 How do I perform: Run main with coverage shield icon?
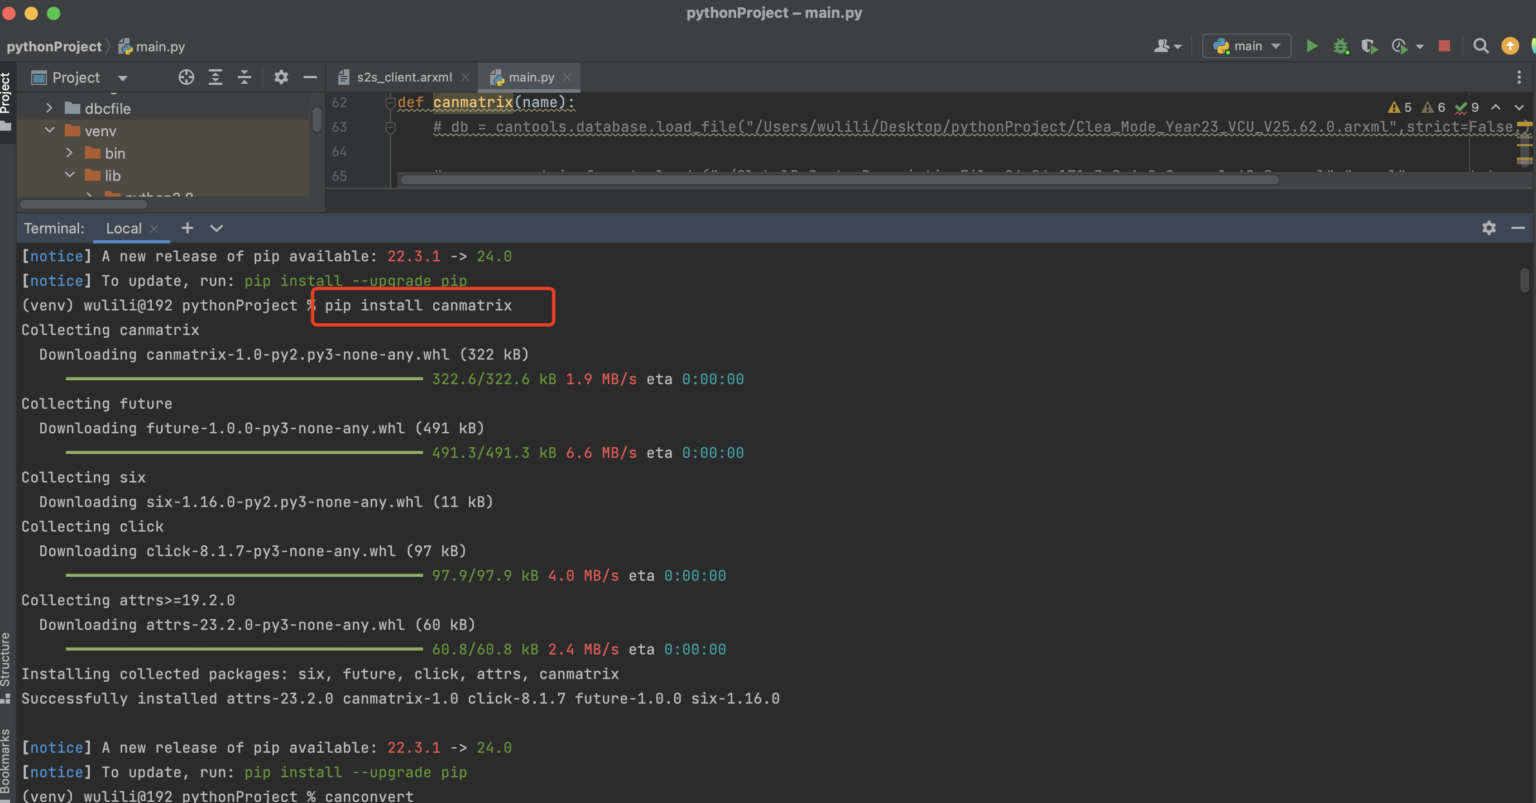coord(1369,46)
